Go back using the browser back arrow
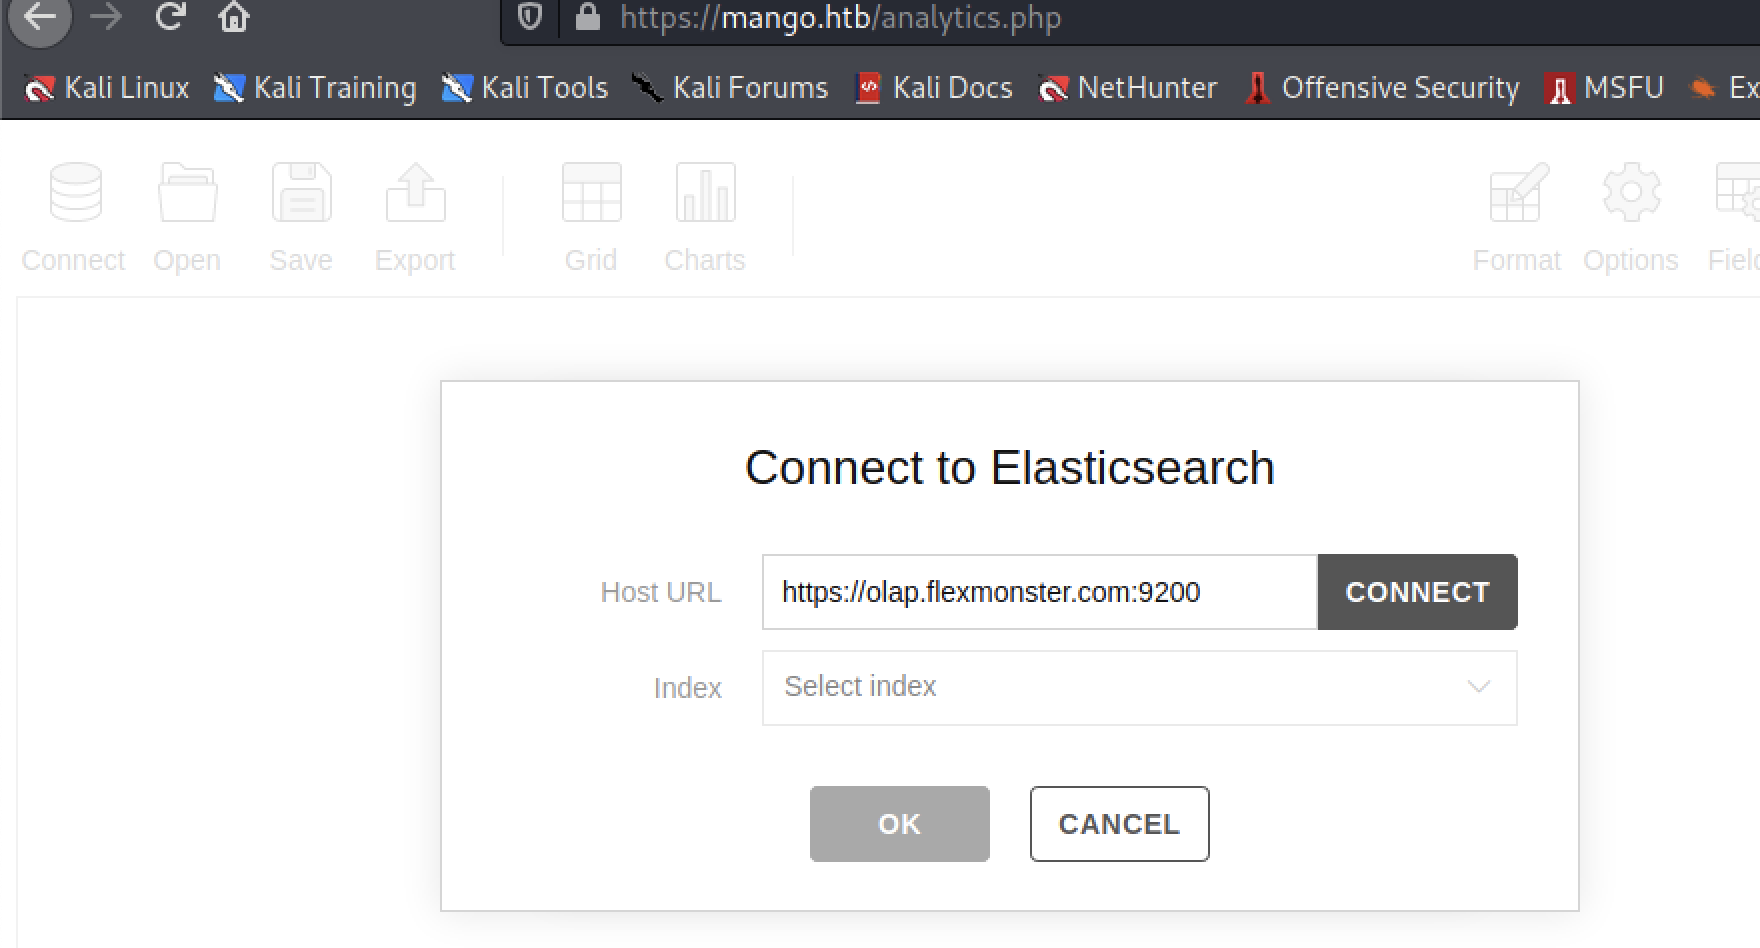Screen dimensions: 1760x948 40,17
